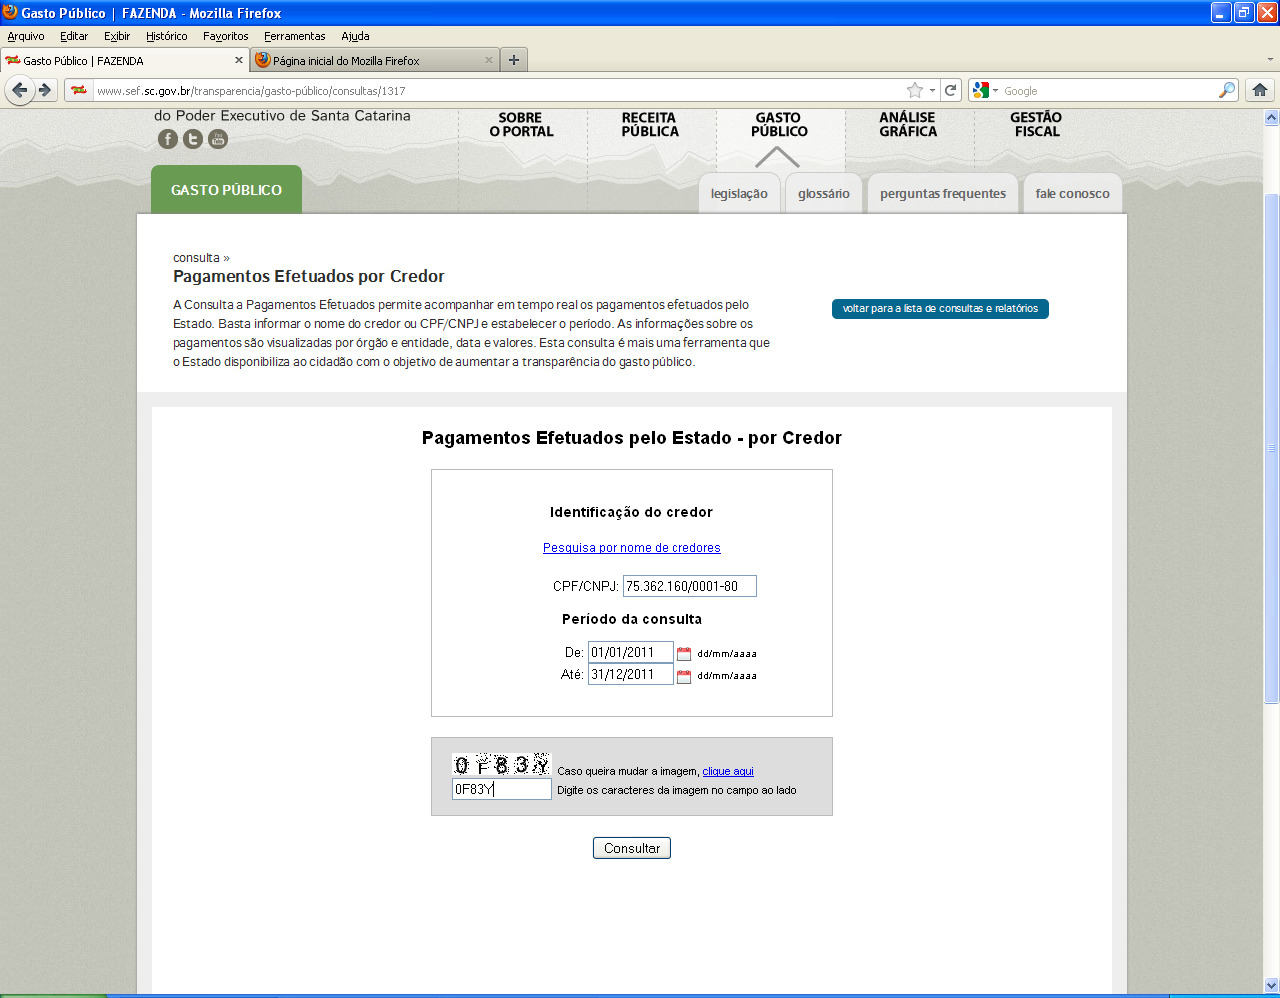Open the Ferramentas menu
The image size is (1280, 998).
coord(295,36)
